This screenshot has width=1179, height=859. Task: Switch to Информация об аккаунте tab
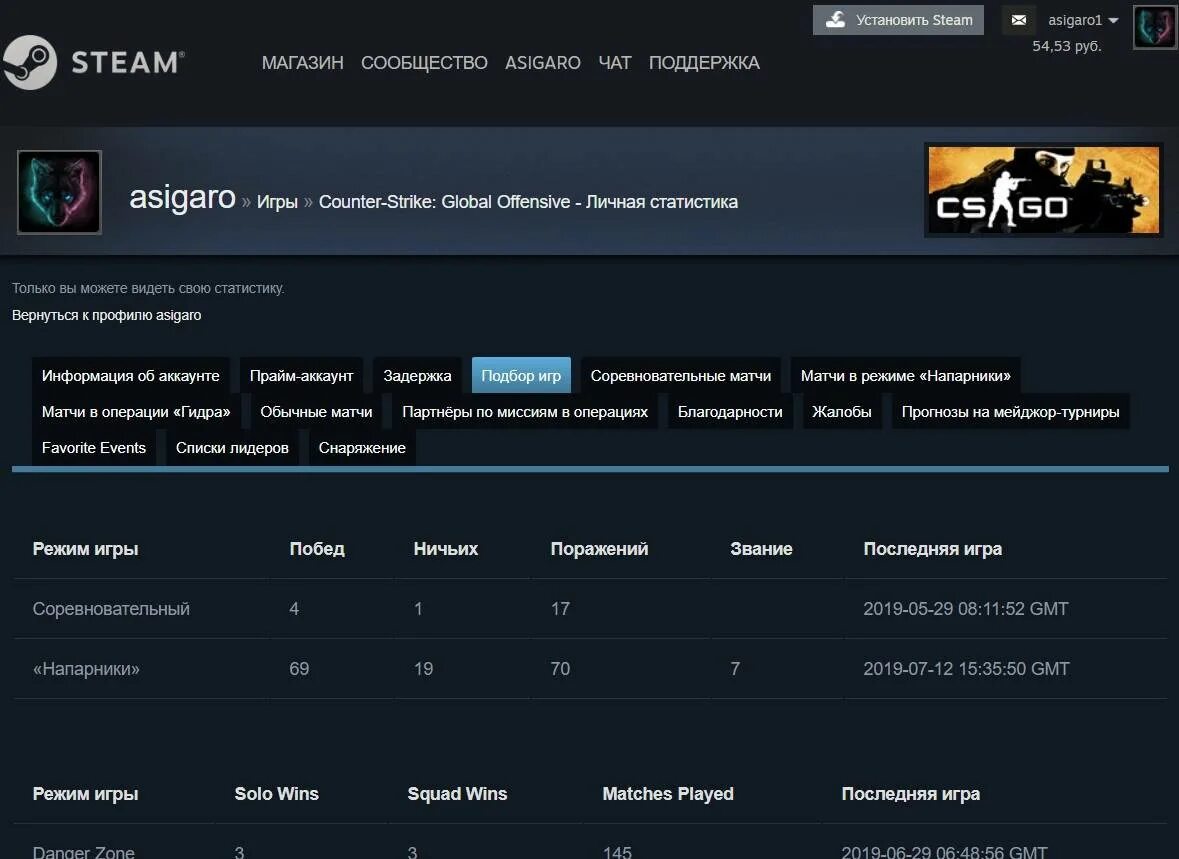[131, 375]
